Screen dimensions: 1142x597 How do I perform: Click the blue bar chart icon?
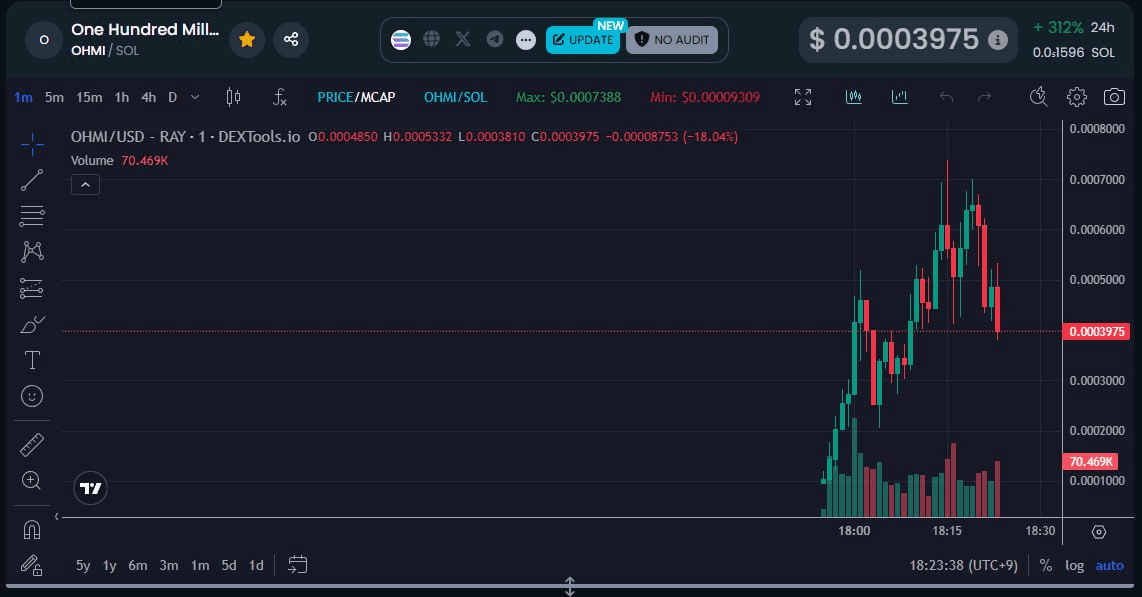coord(899,97)
